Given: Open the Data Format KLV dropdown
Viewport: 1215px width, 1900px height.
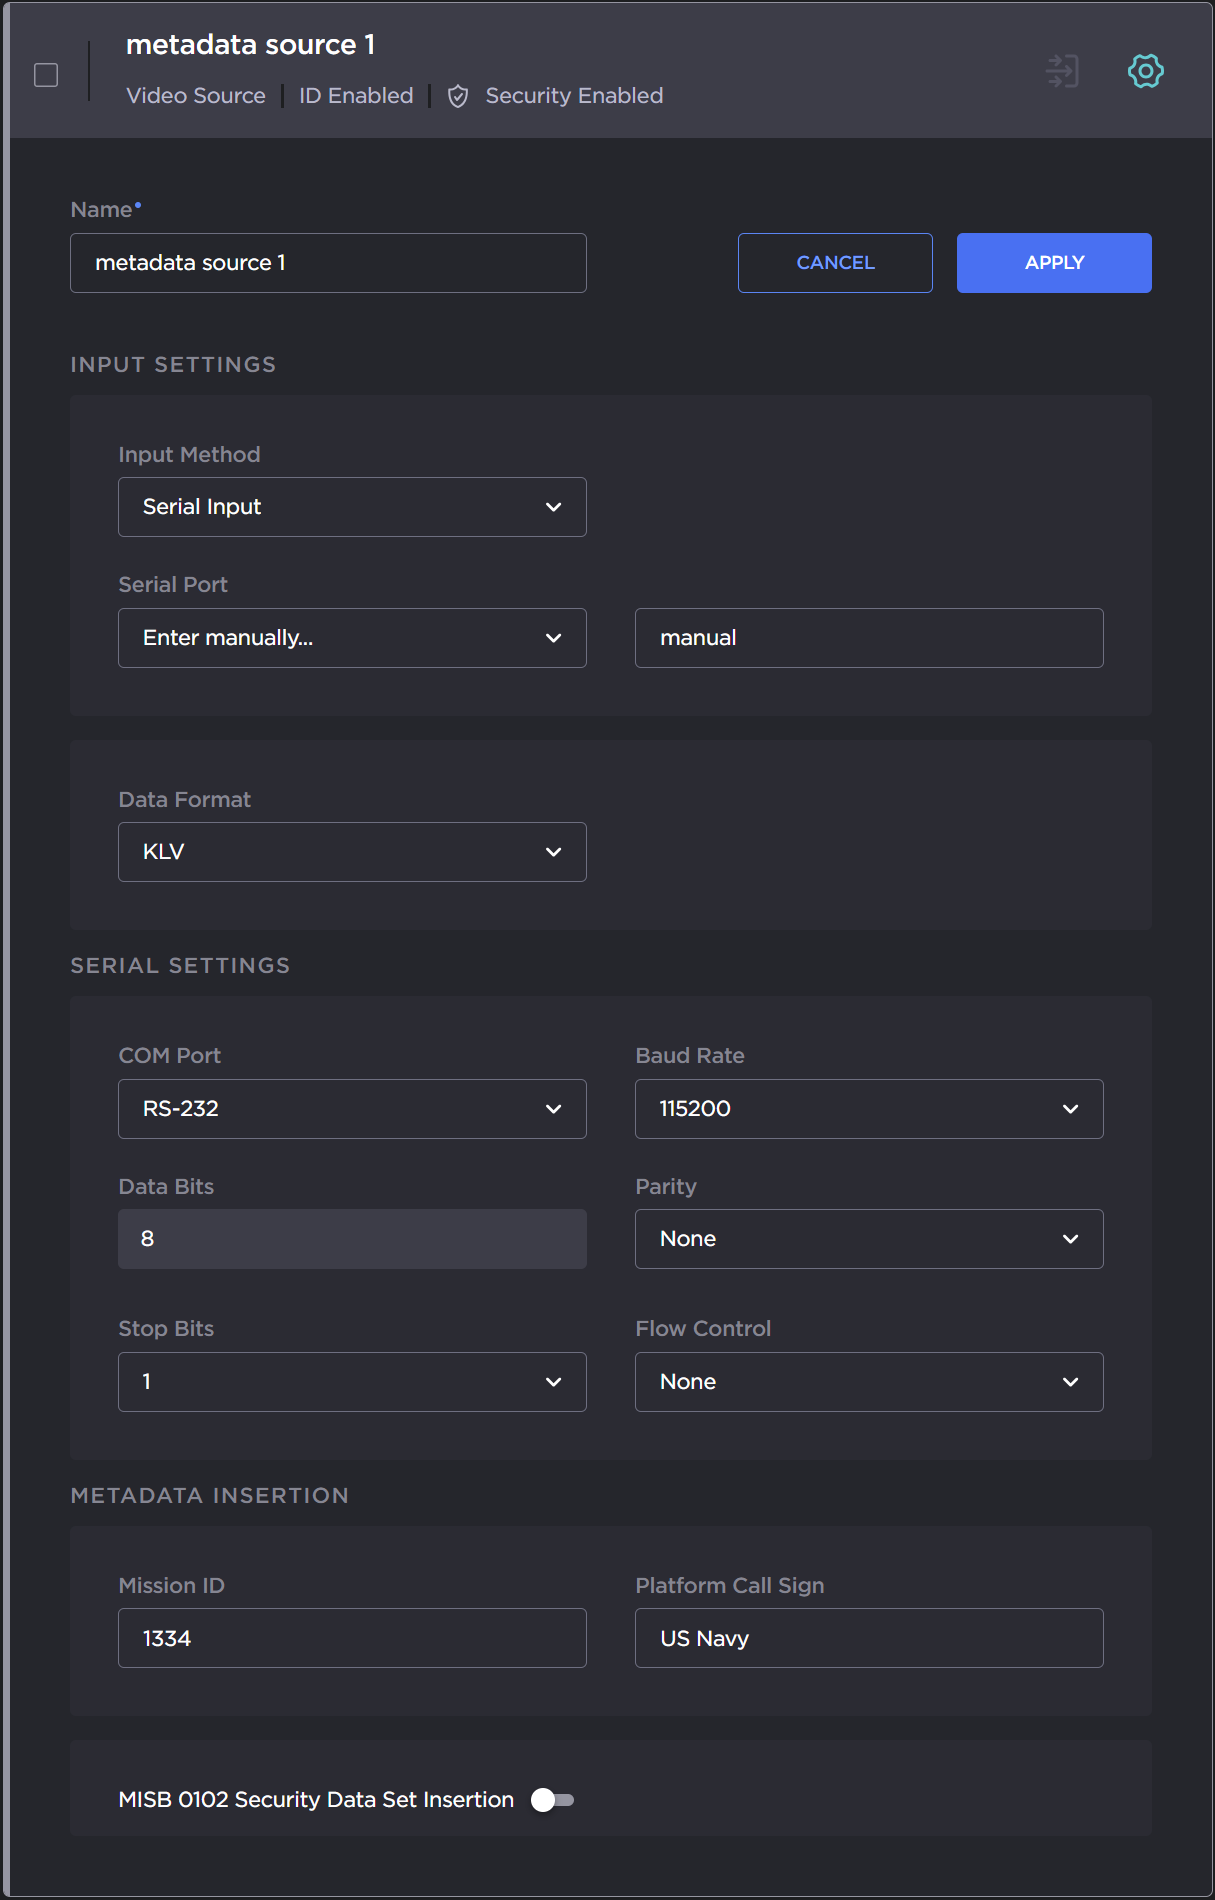Looking at the screenshot, I should (x=352, y=852).
